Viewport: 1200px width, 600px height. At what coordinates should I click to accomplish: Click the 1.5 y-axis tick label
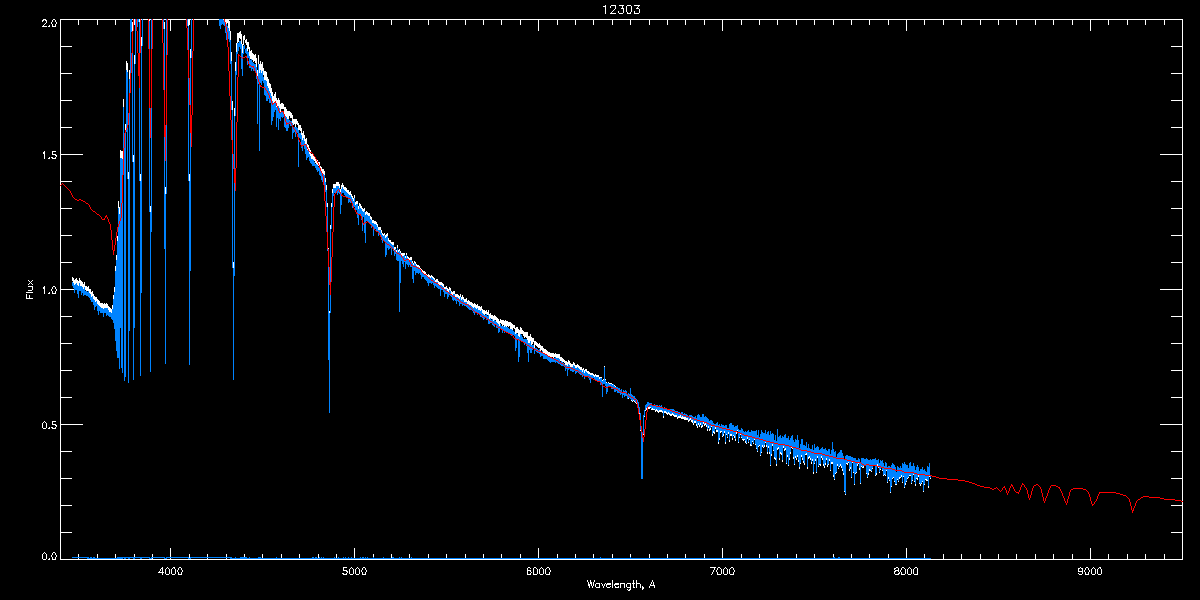pos(48,156)
